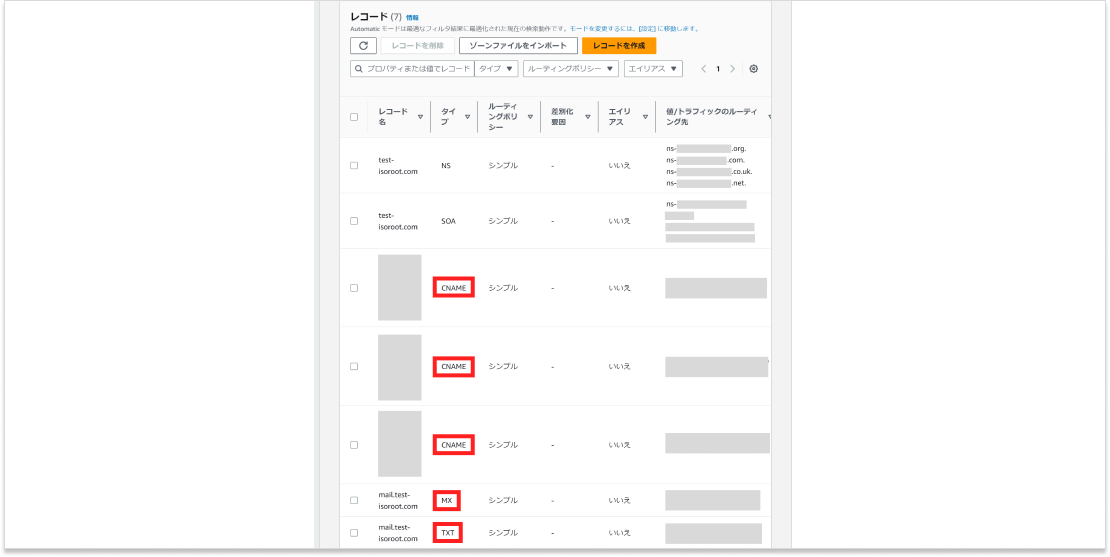The width and height of the screenshot is (1110, 557).
Task: Sort by レコード名 column arrow
Action: [420, 117]
